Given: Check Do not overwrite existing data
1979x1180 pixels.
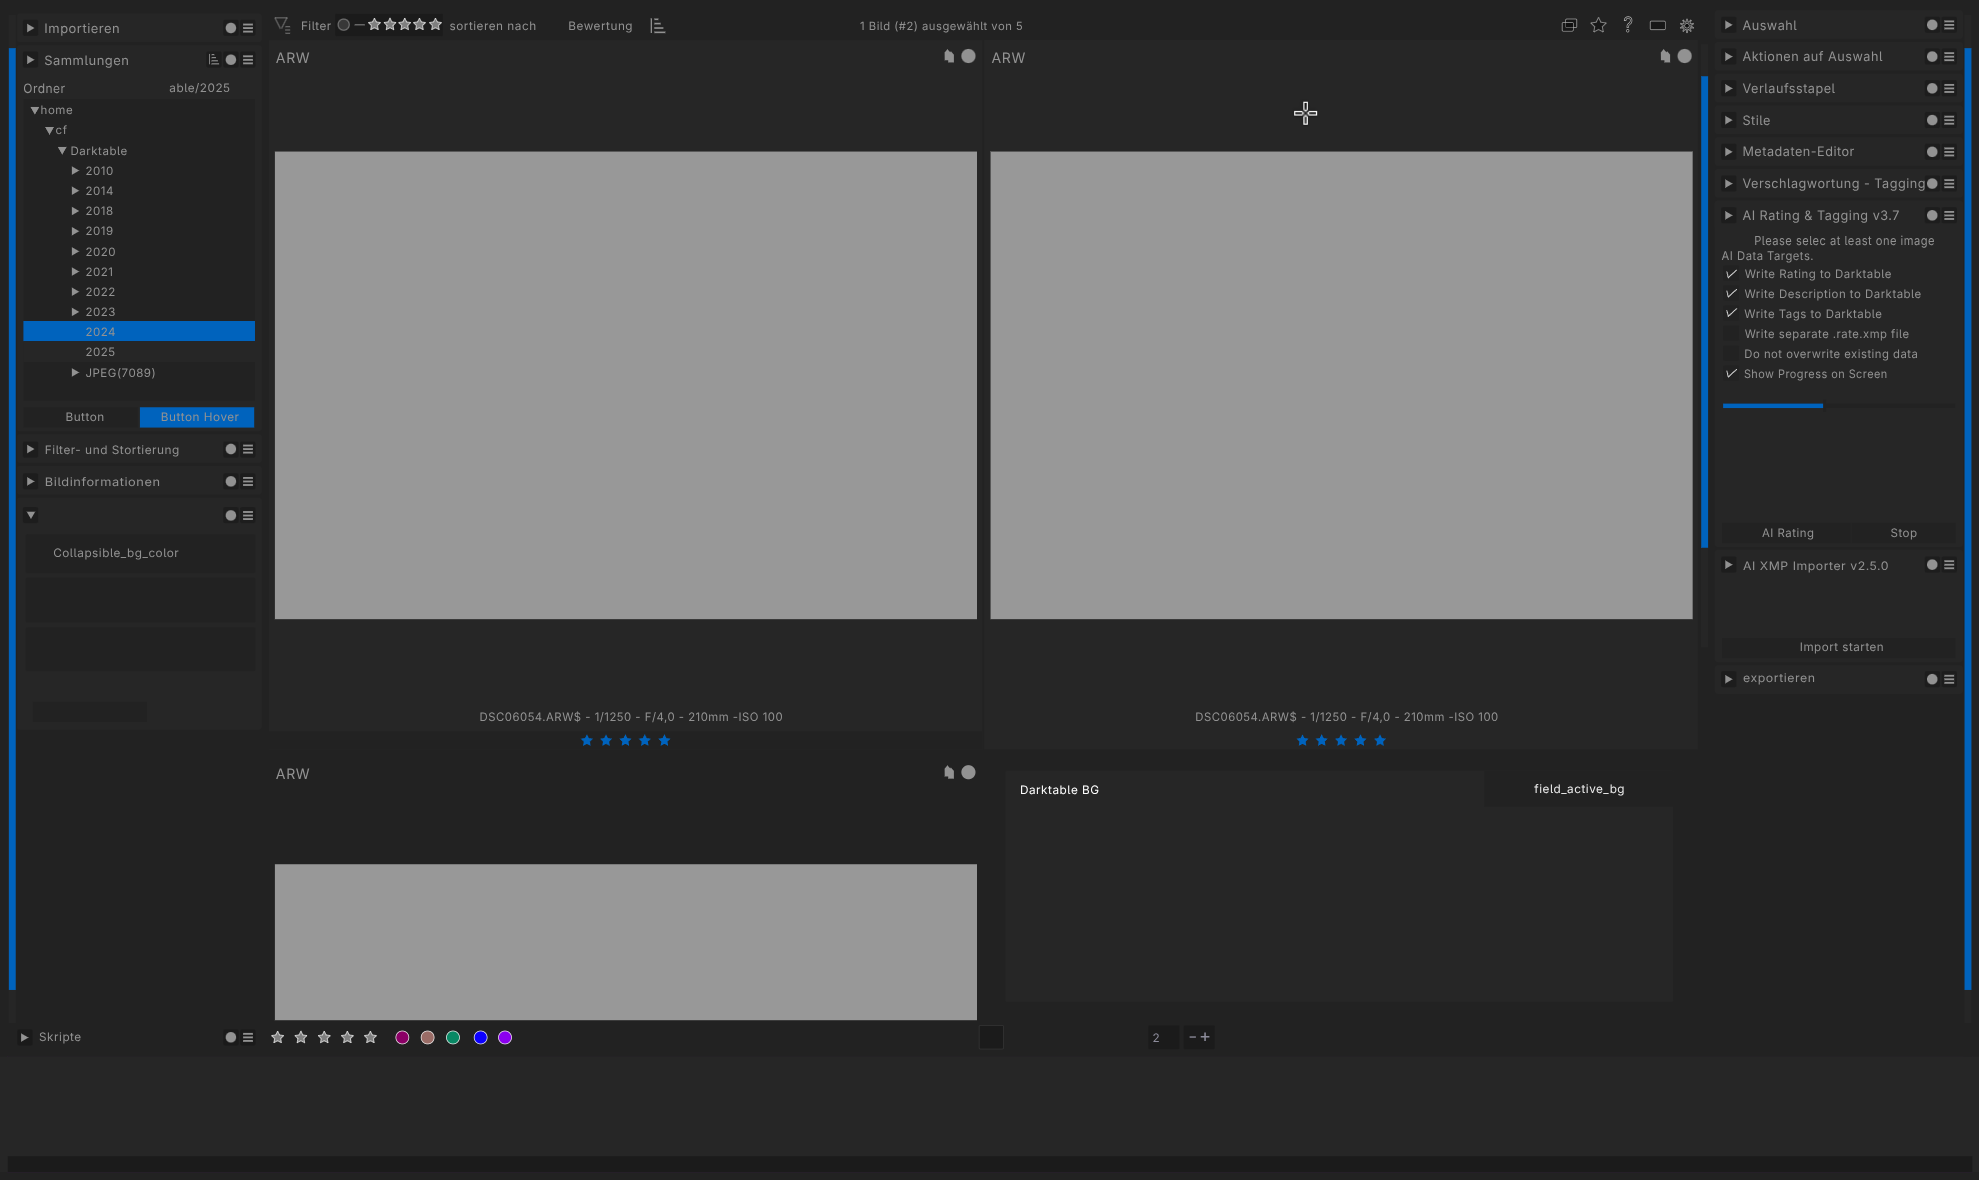Looking at the screenshot, I should click(1731, 354).
